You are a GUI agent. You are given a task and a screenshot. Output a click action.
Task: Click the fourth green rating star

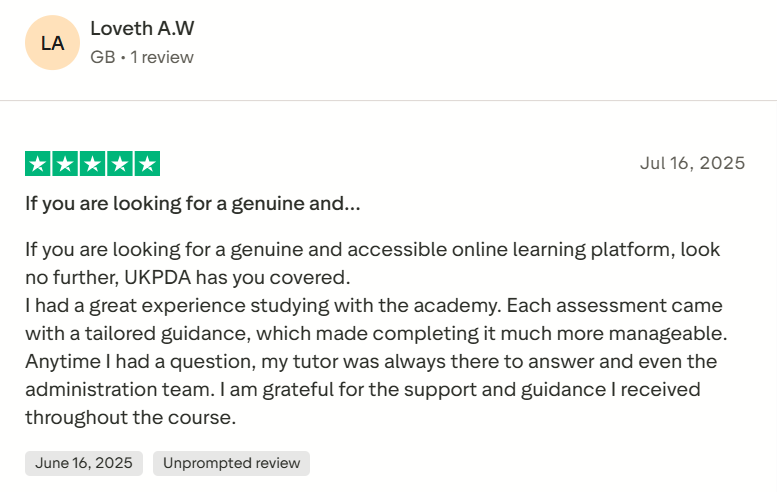pos(119,164)
